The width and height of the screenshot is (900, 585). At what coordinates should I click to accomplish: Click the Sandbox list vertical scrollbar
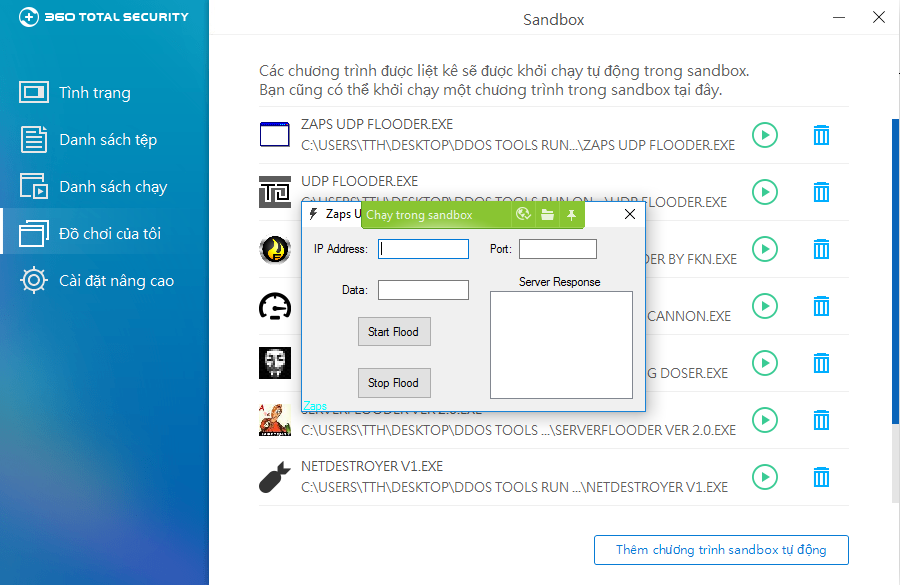[895, 271]
